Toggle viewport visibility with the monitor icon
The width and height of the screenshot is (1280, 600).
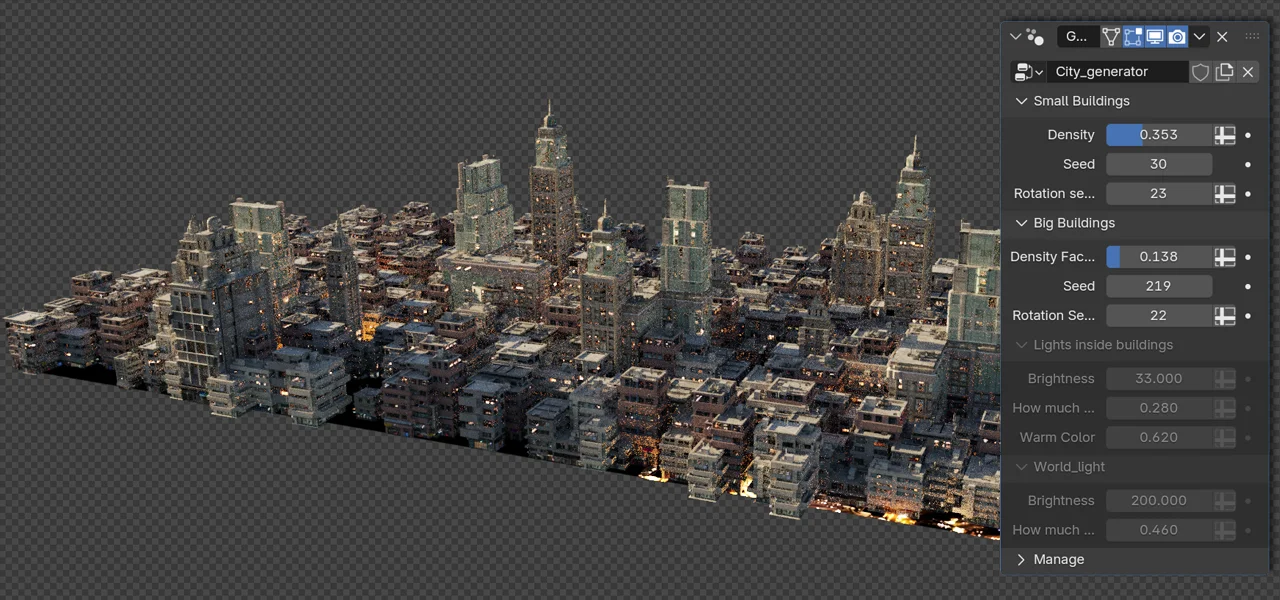point(1155,36)
